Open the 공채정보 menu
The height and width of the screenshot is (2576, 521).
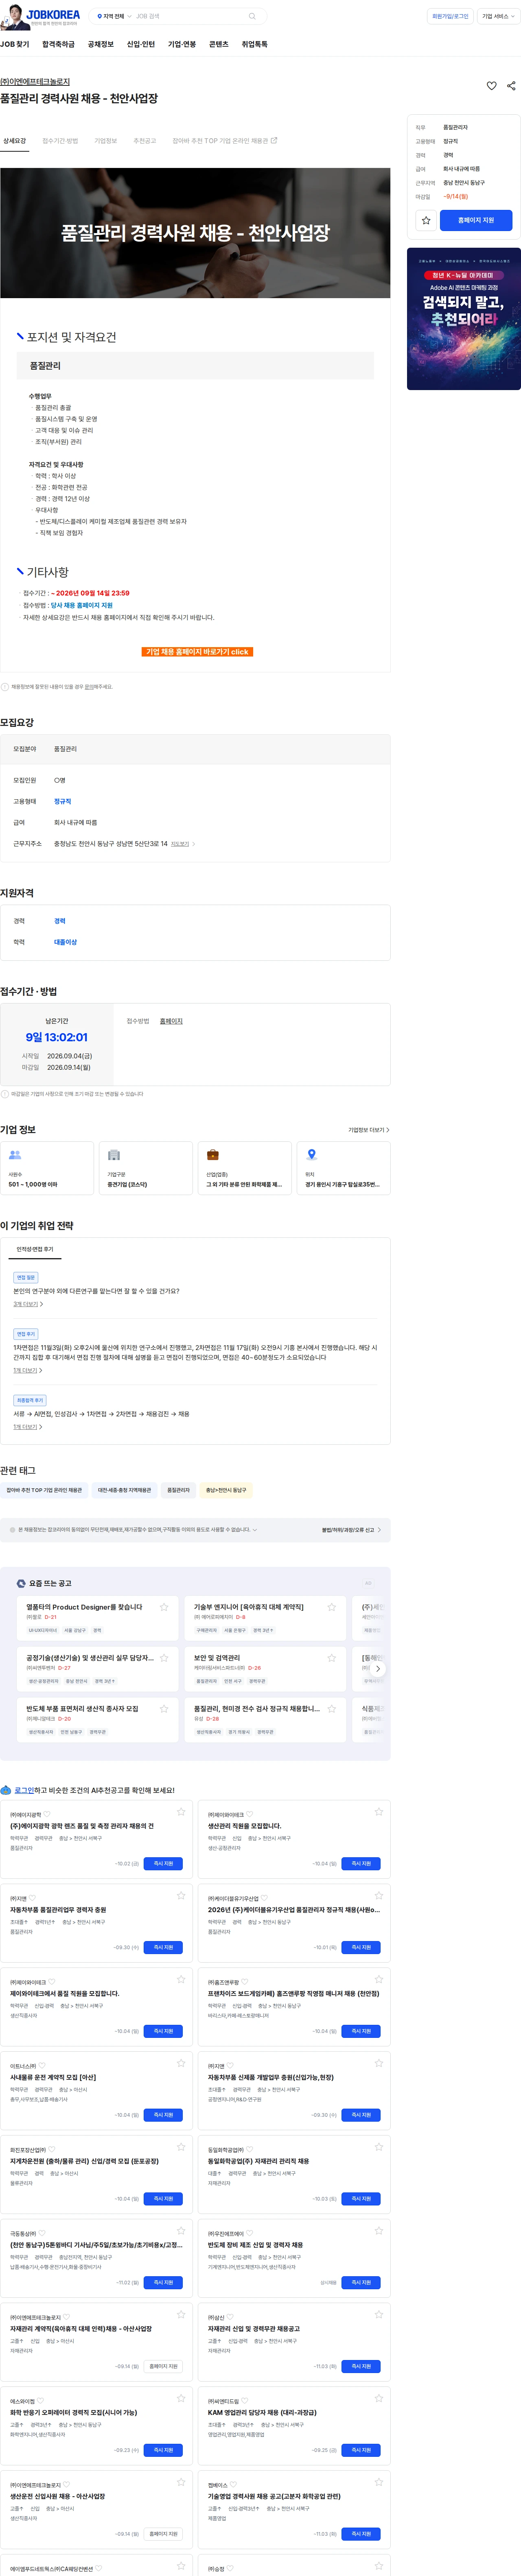click(100, 44)
